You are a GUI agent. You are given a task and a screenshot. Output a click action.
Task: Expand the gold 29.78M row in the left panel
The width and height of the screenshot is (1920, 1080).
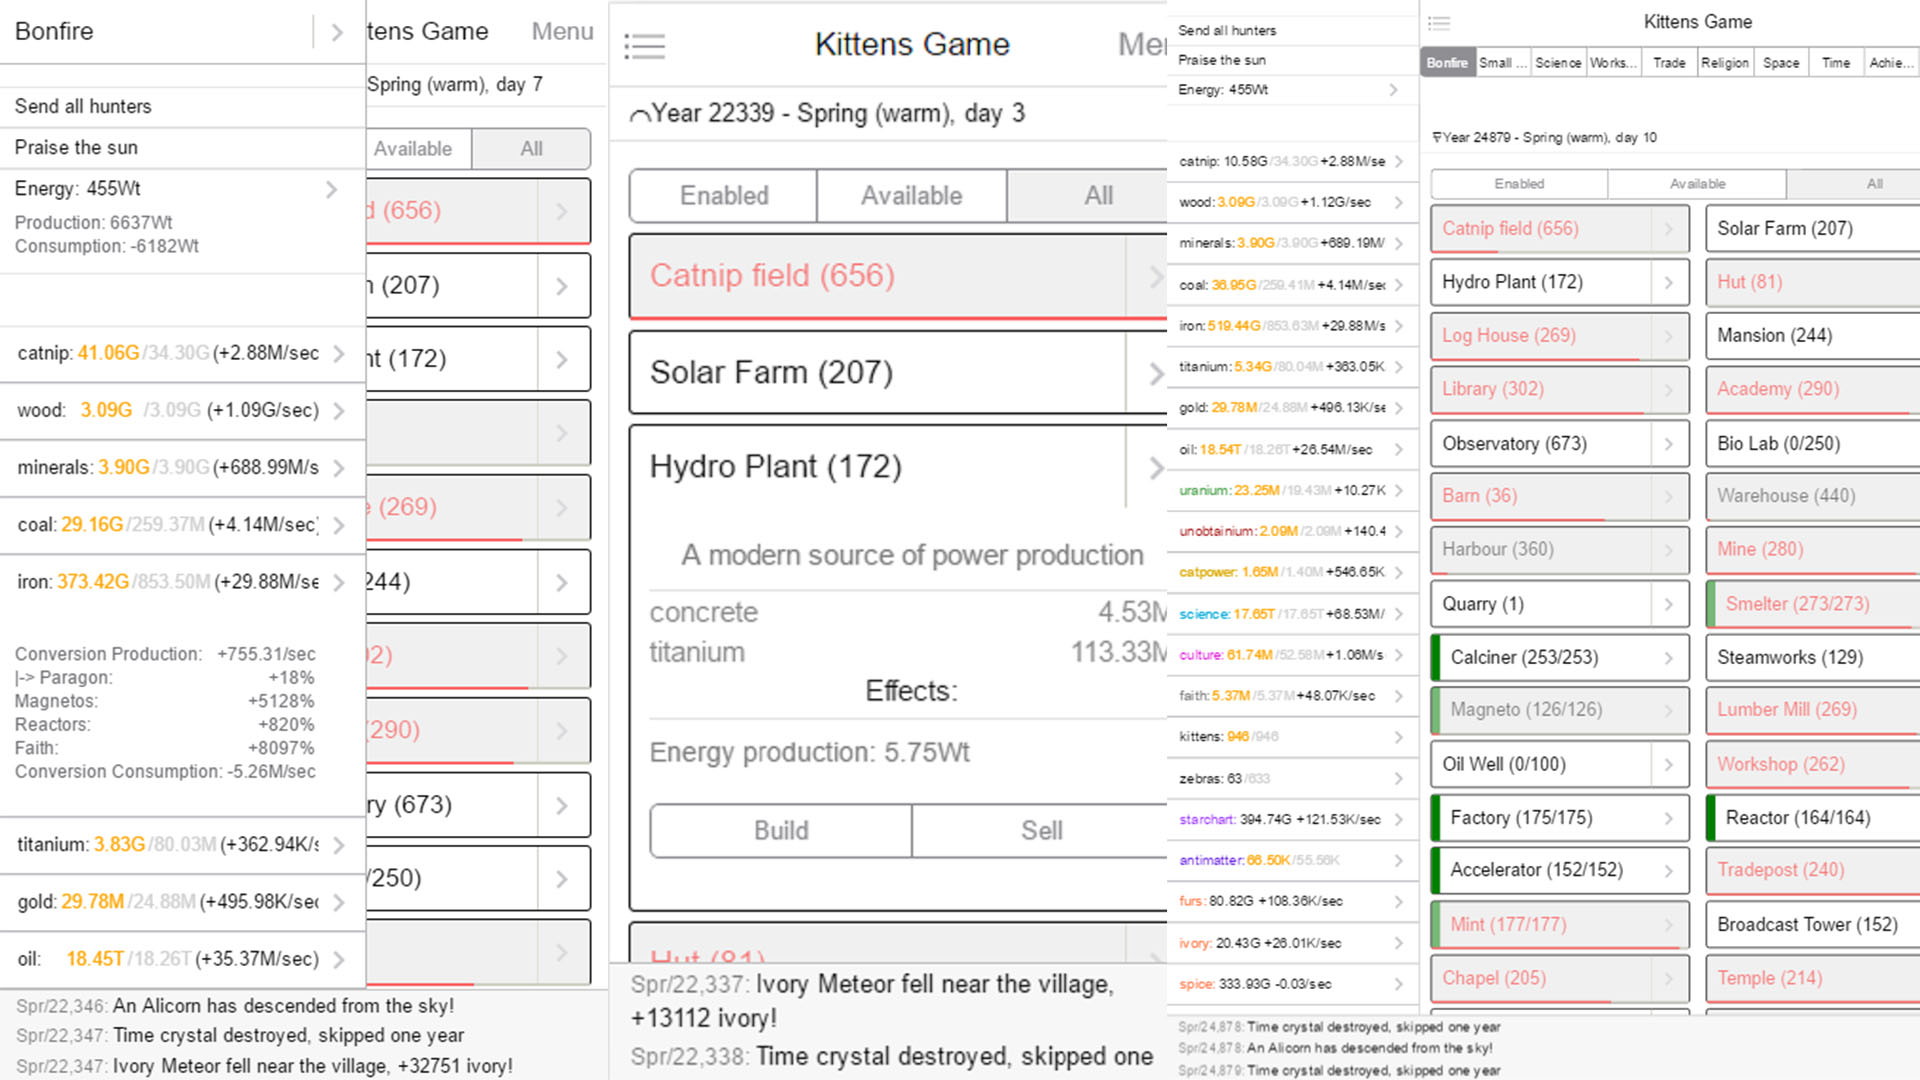[339, 902]
